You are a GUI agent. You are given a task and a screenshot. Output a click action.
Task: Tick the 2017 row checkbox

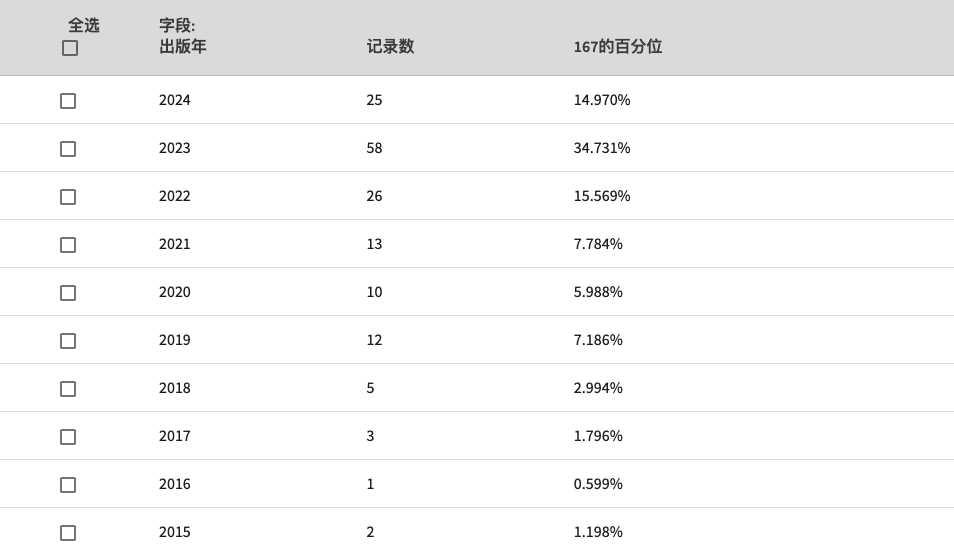68,437
